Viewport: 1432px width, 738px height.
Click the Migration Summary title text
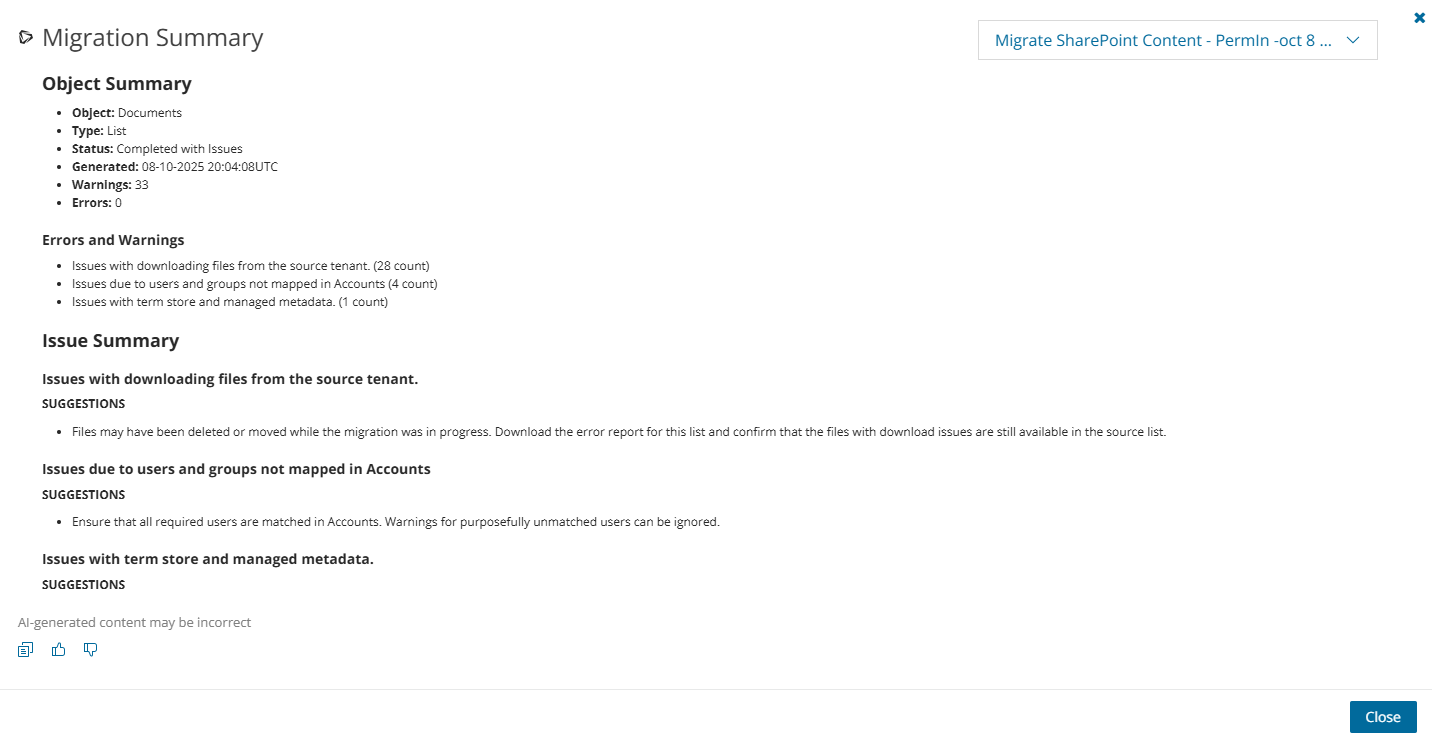[152, 38]
